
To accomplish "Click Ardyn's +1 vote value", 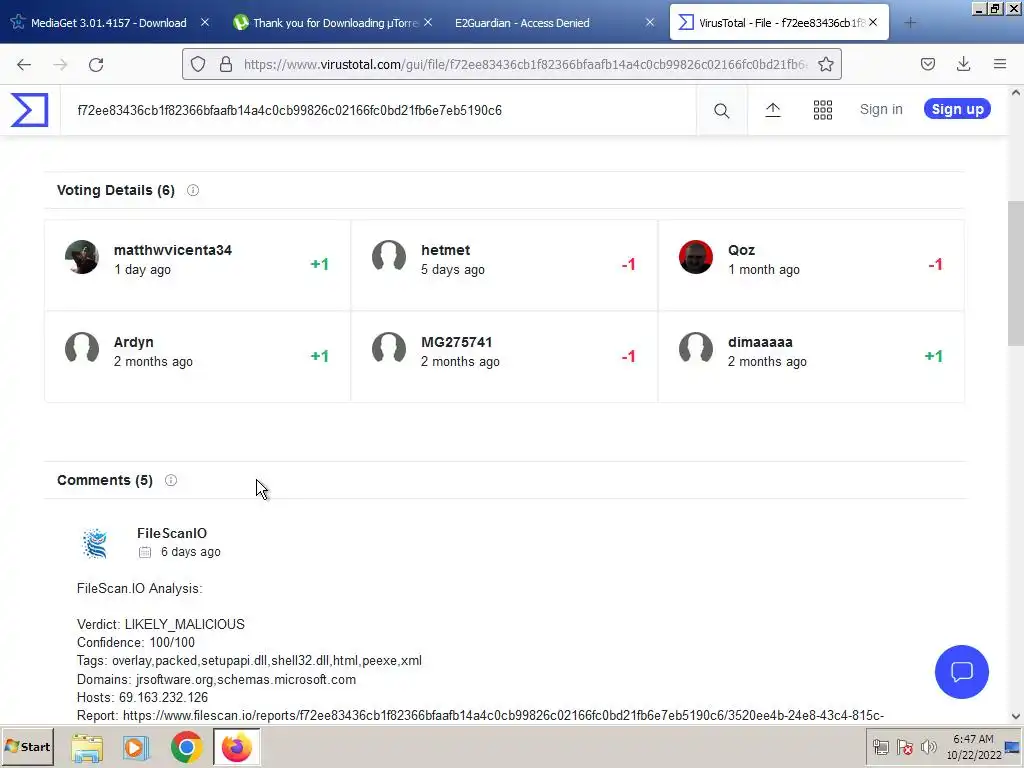I will [x=319, y=357].
